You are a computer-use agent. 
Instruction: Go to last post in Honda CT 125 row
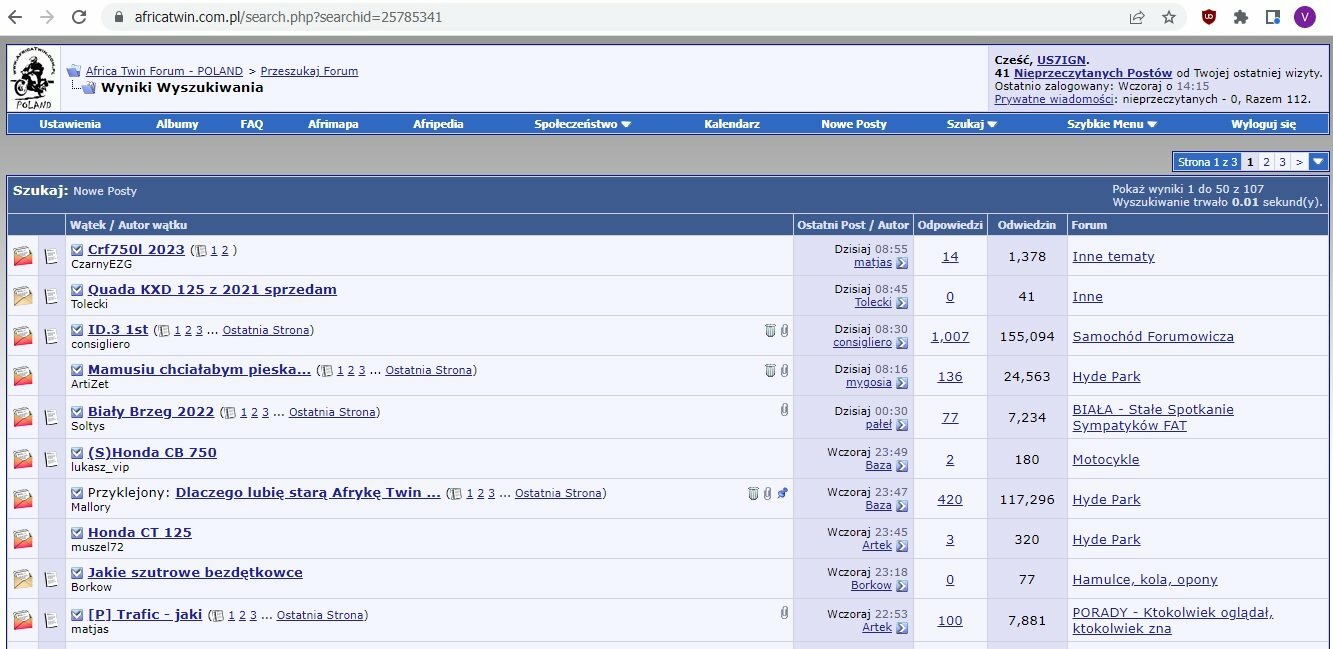(x=902, y=546)
